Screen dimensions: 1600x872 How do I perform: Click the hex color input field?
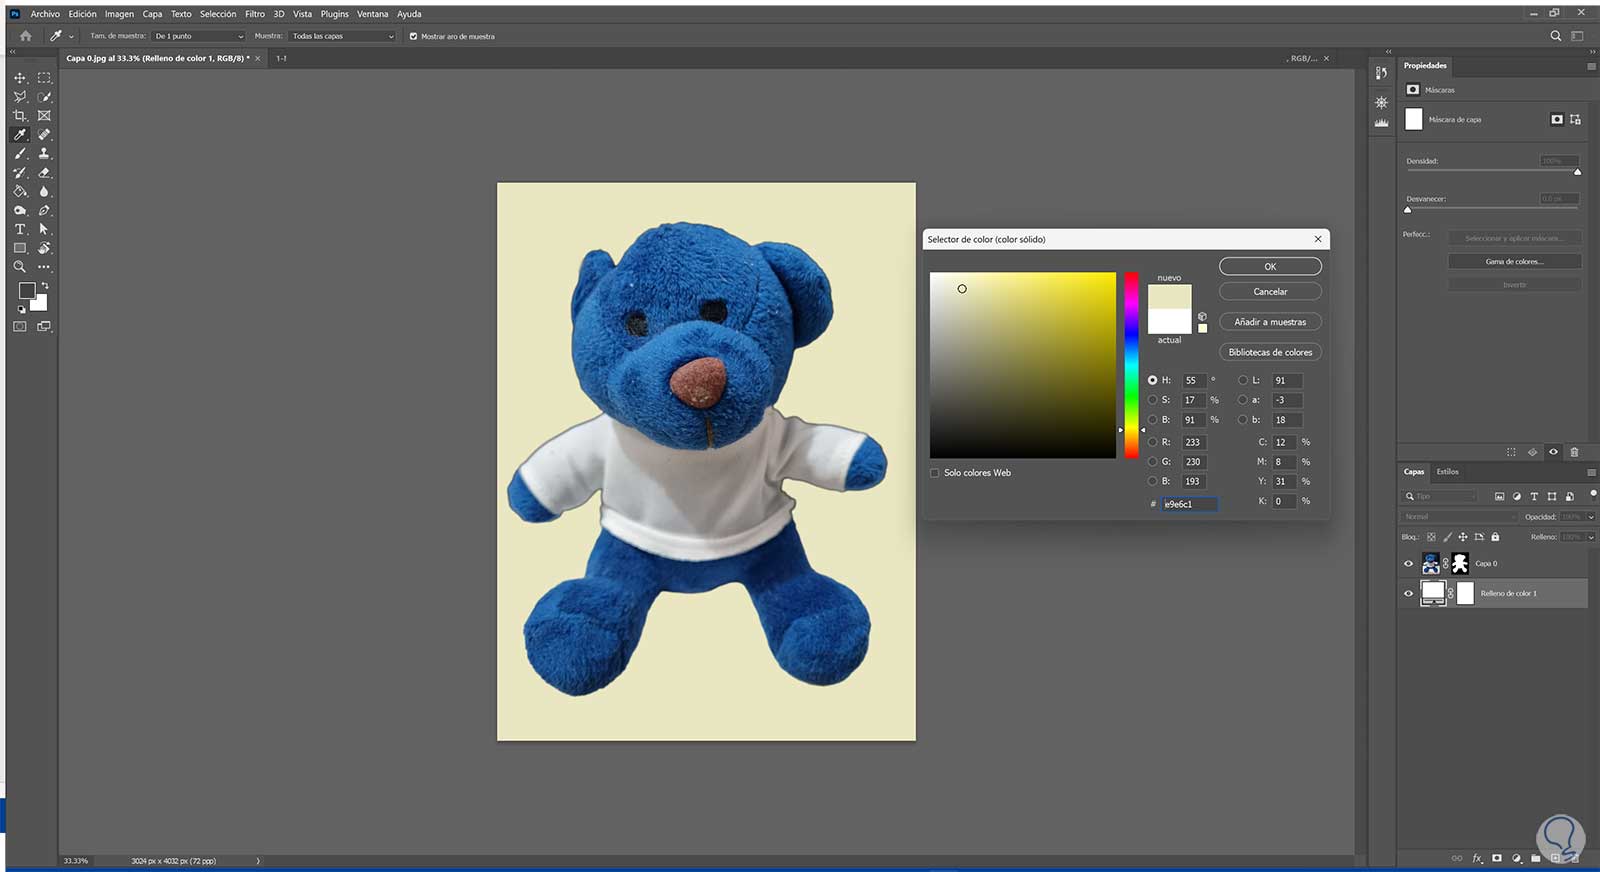point(1189,504)
